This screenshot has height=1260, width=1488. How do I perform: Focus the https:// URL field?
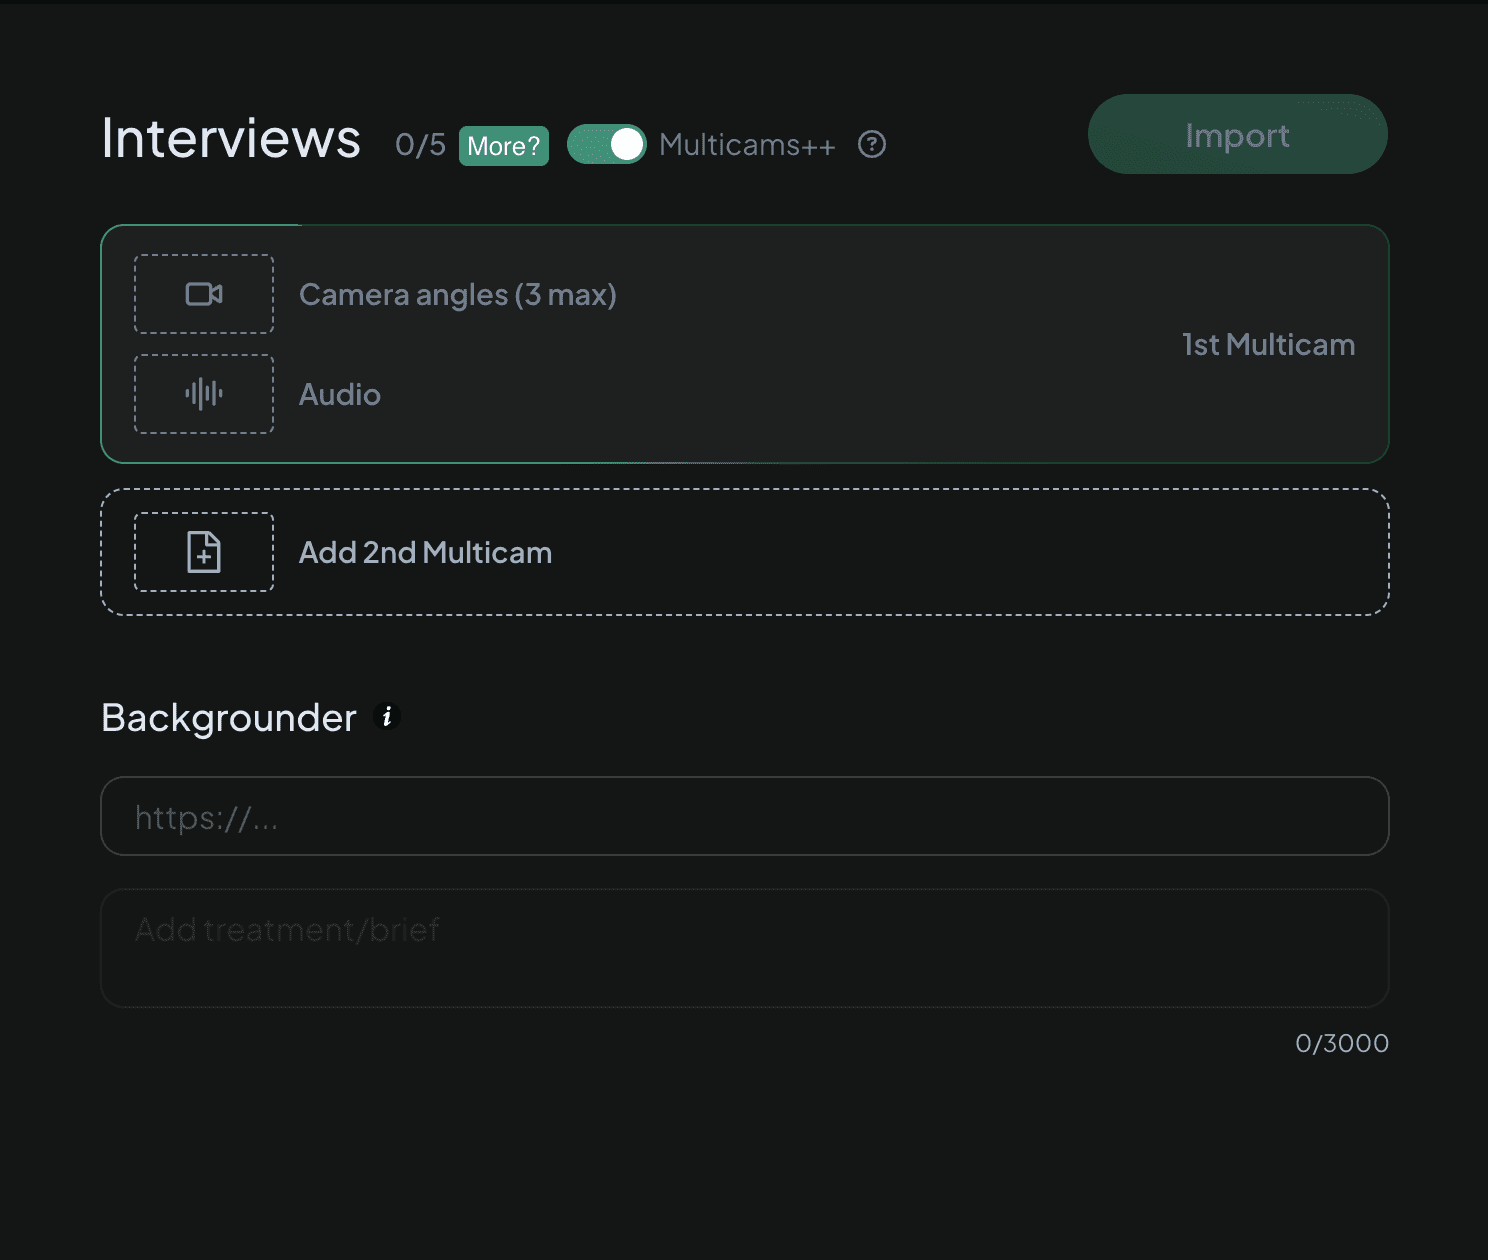pos(744,816)
